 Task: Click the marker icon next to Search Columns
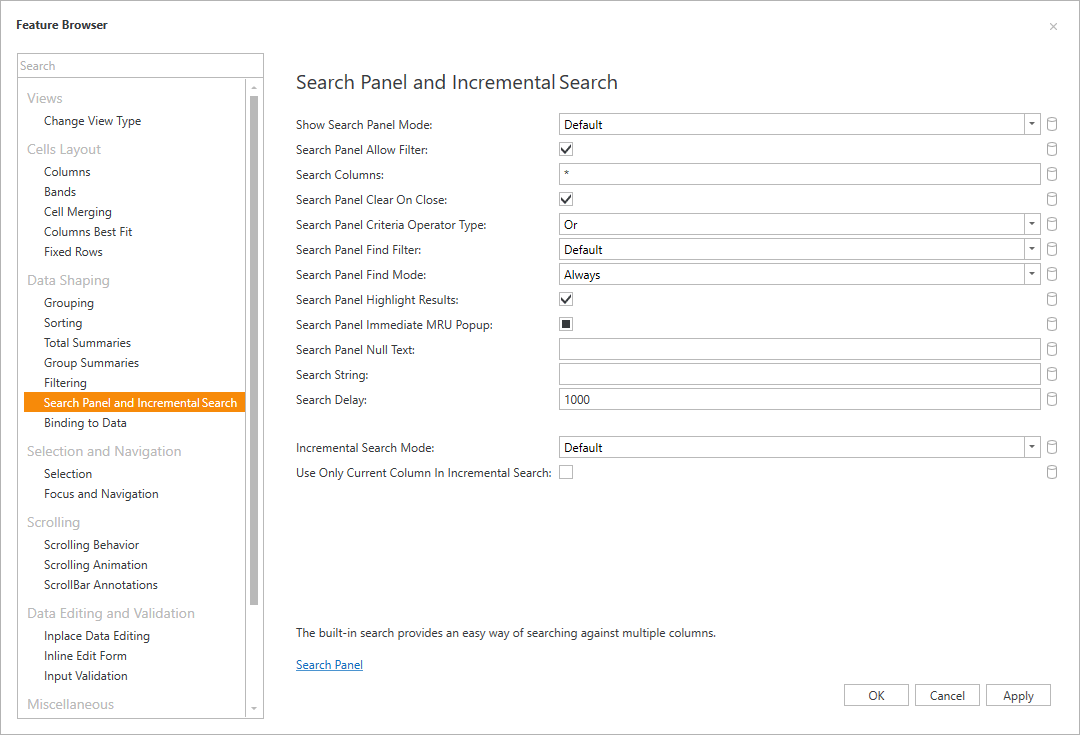click(x=1051, y=175)
